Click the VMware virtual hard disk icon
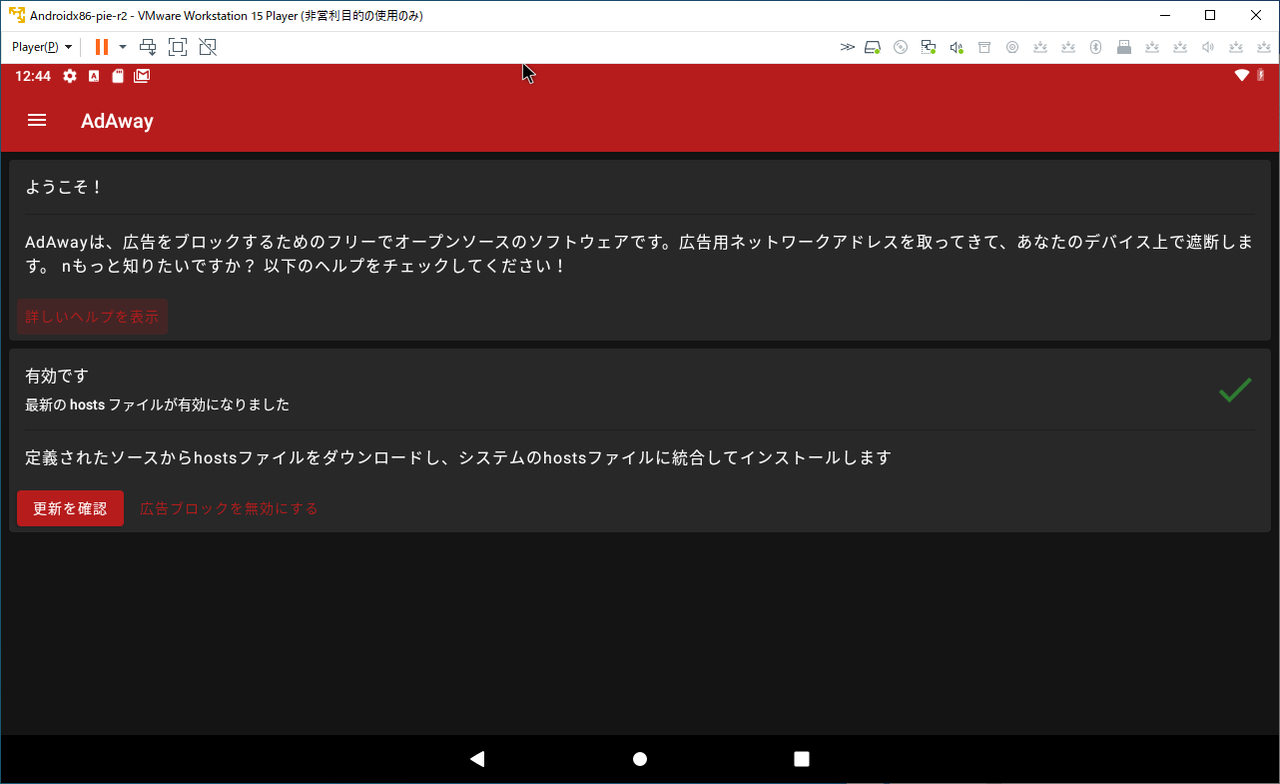Viewport: 1280px width, 784px height. tap(872, 46)
